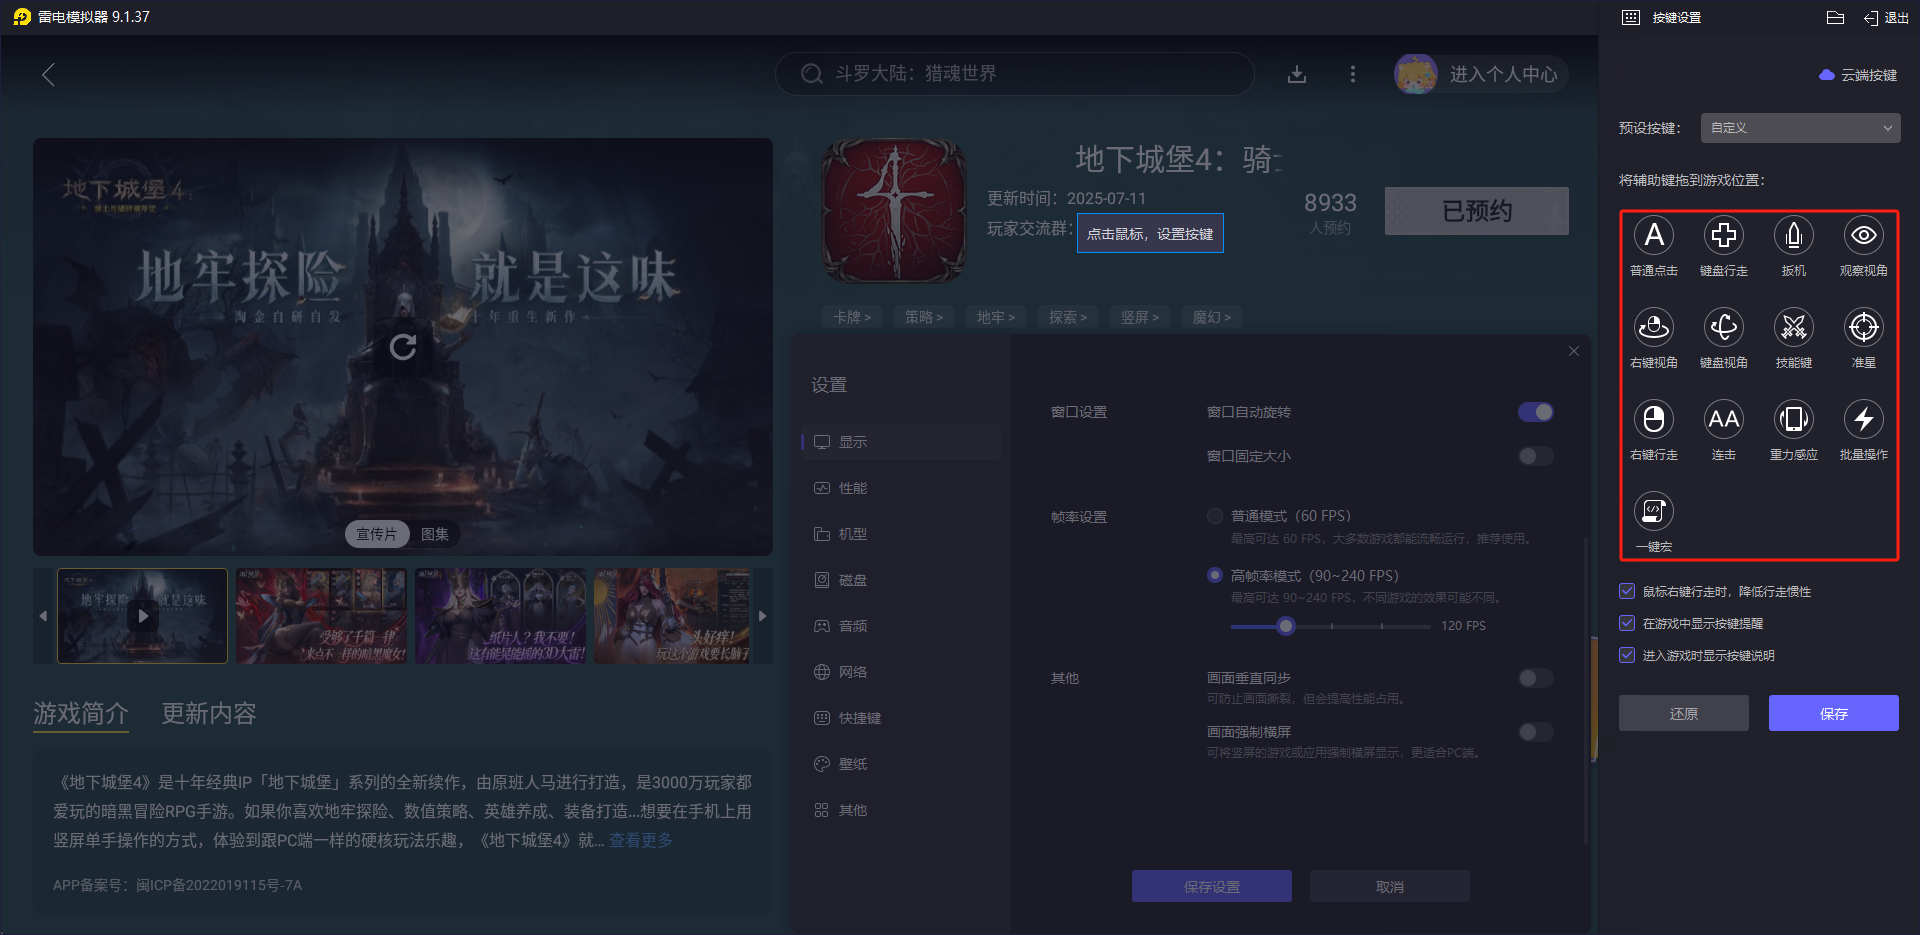The width and height of the screenshot is (1920, 935).
Task: Open the 策略 > tag
Action: click(924, 317)
